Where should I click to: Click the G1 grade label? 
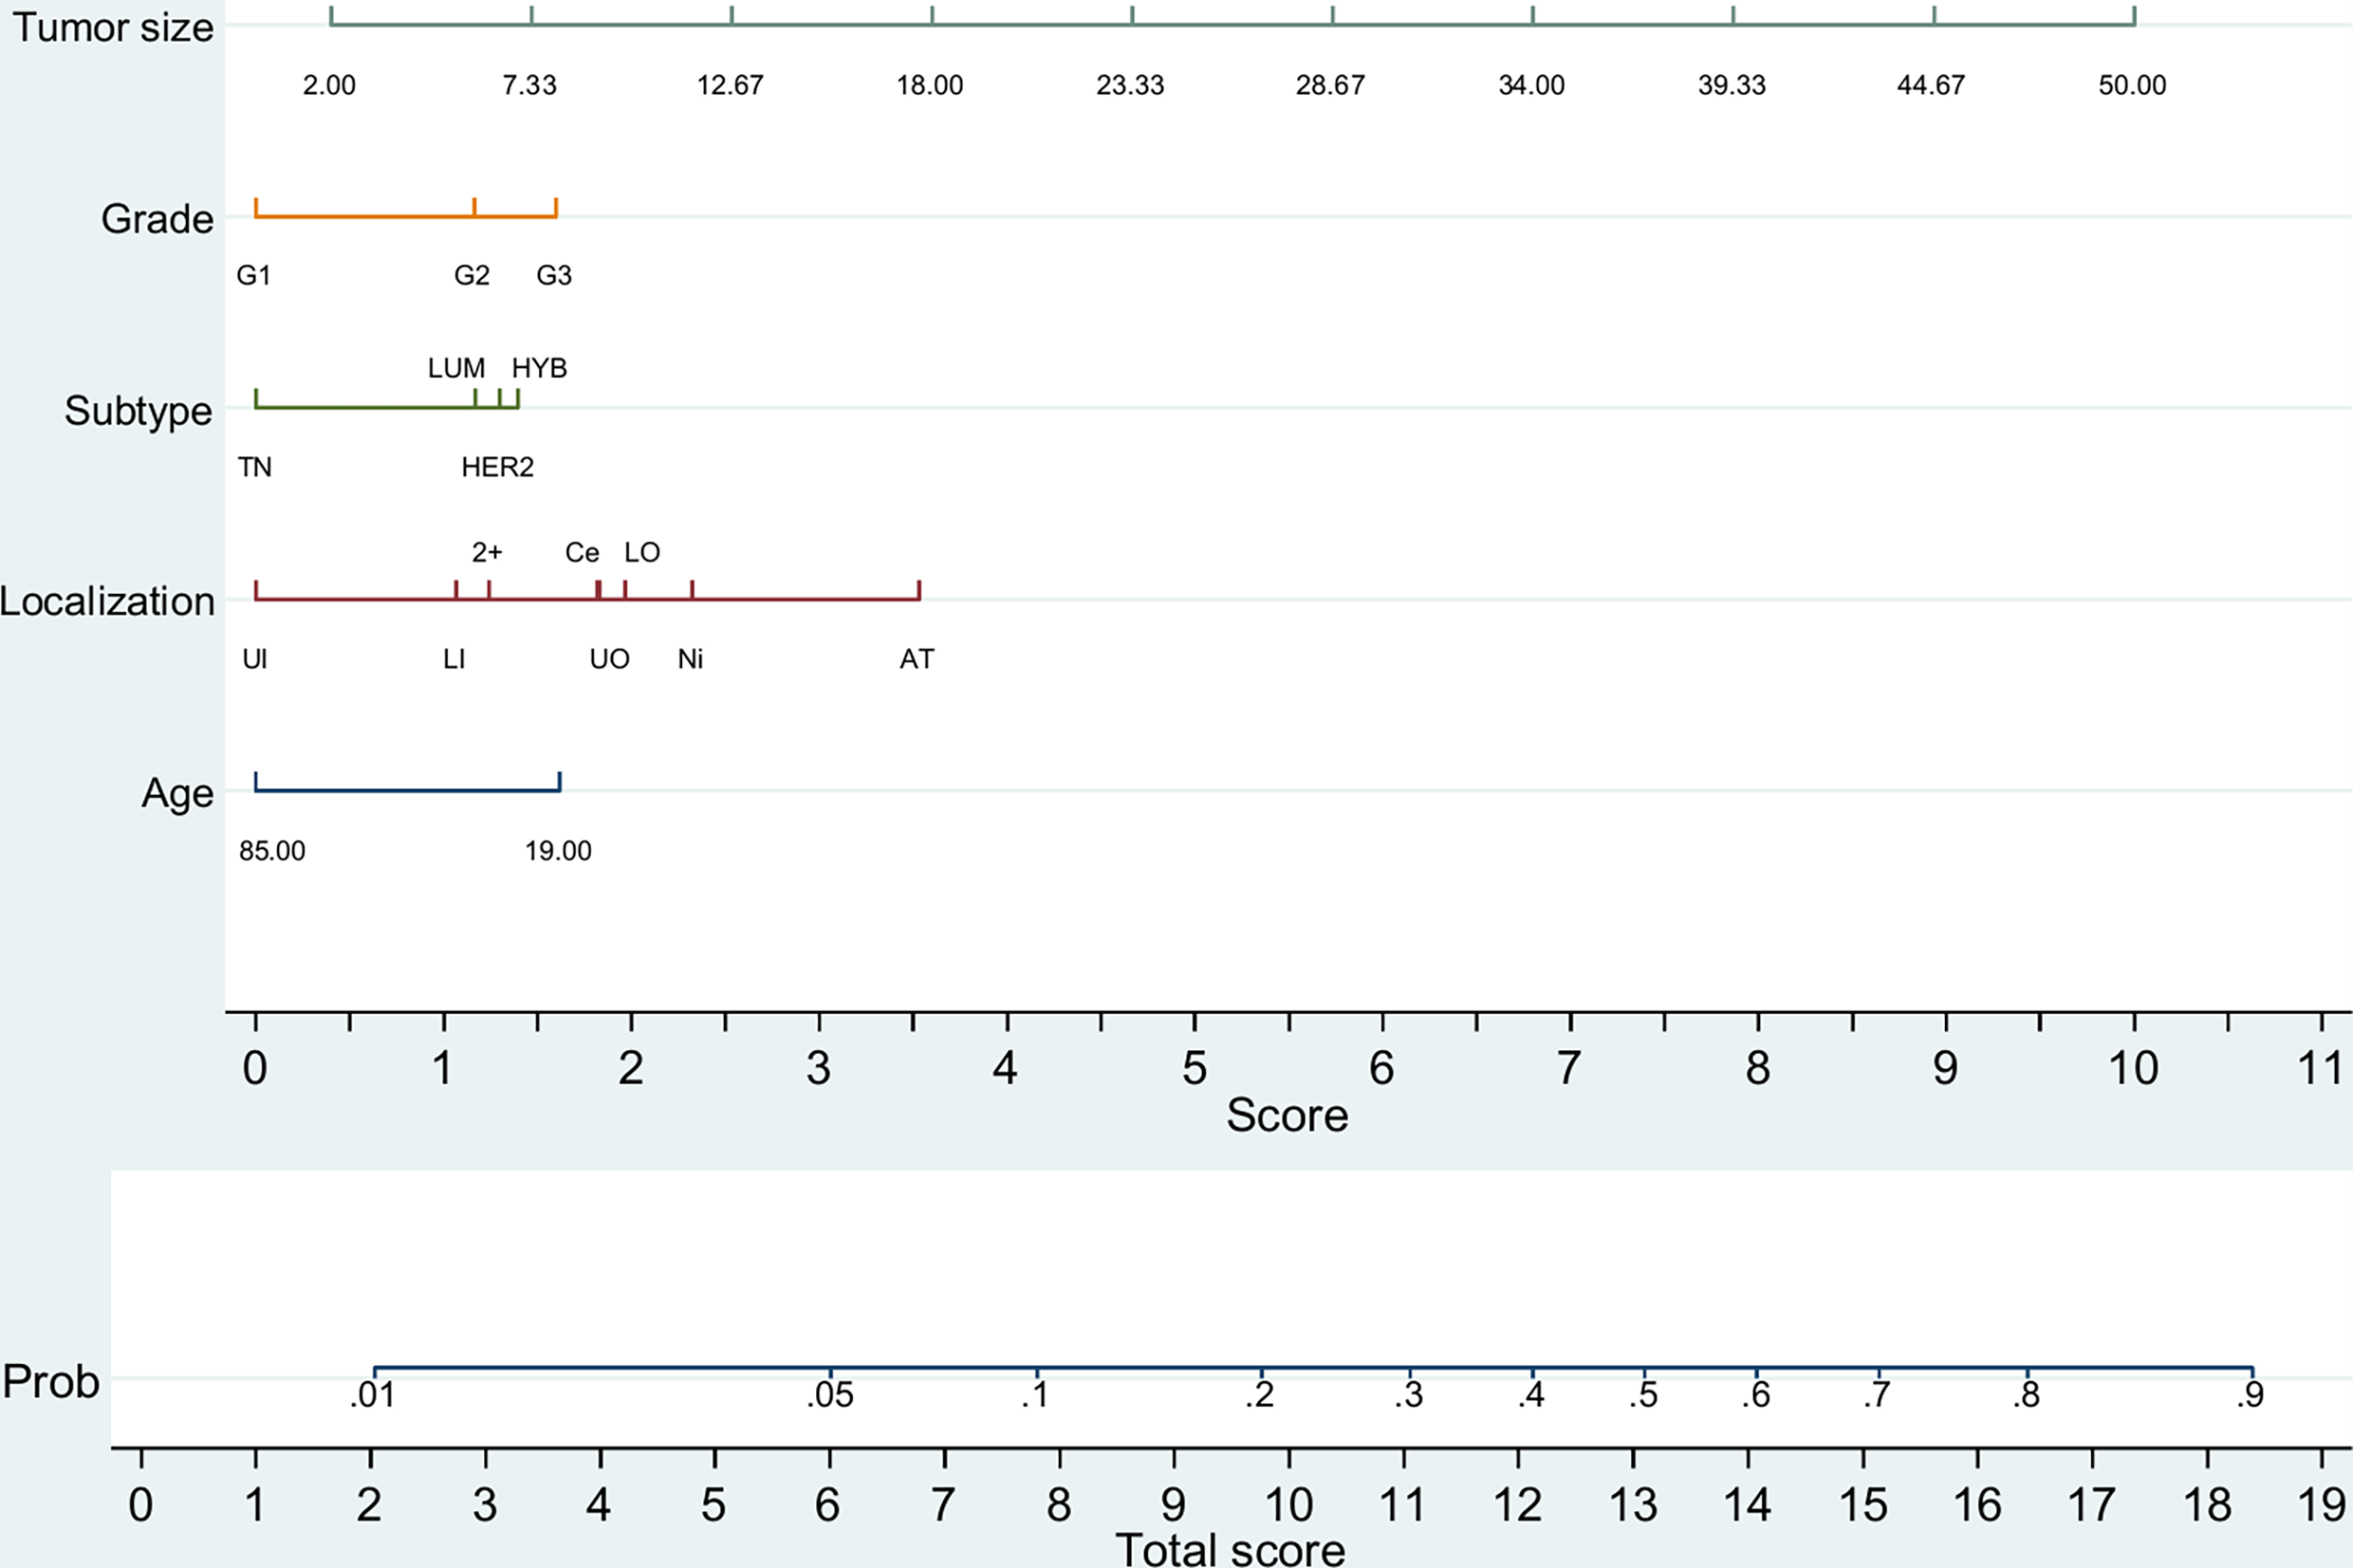254,275
